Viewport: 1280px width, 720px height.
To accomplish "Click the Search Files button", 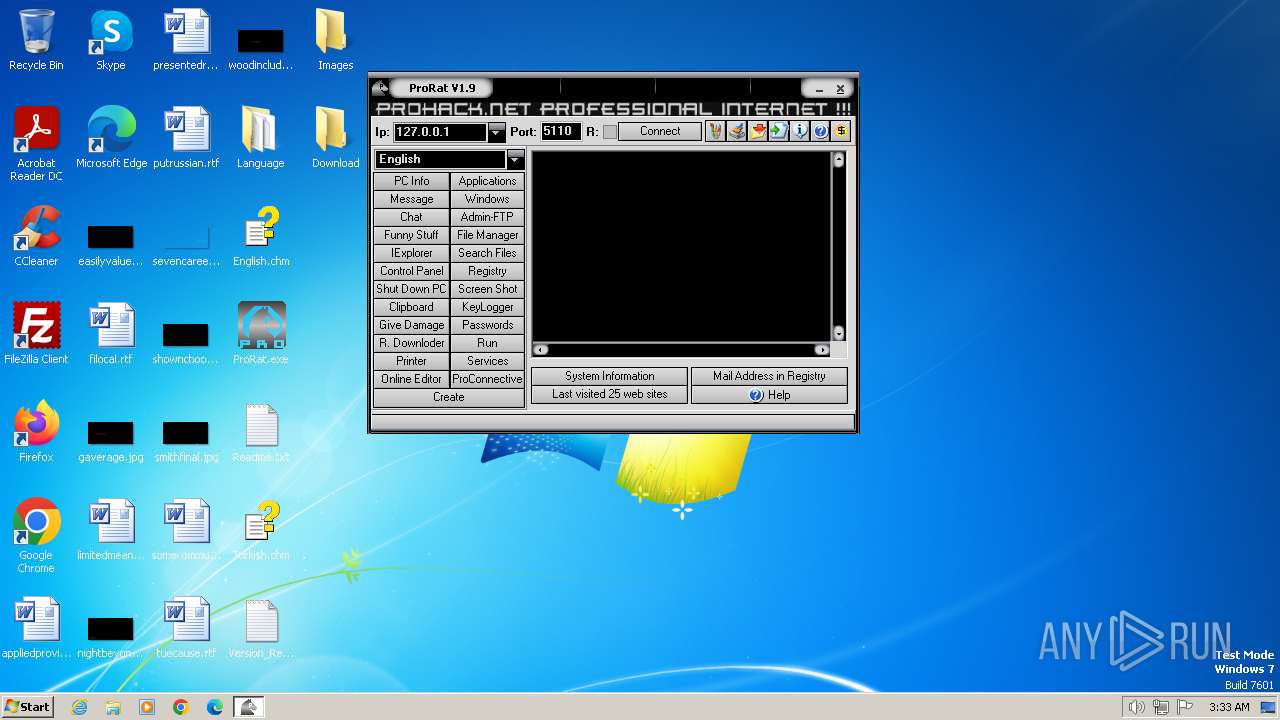I will (x=487, y=253).
